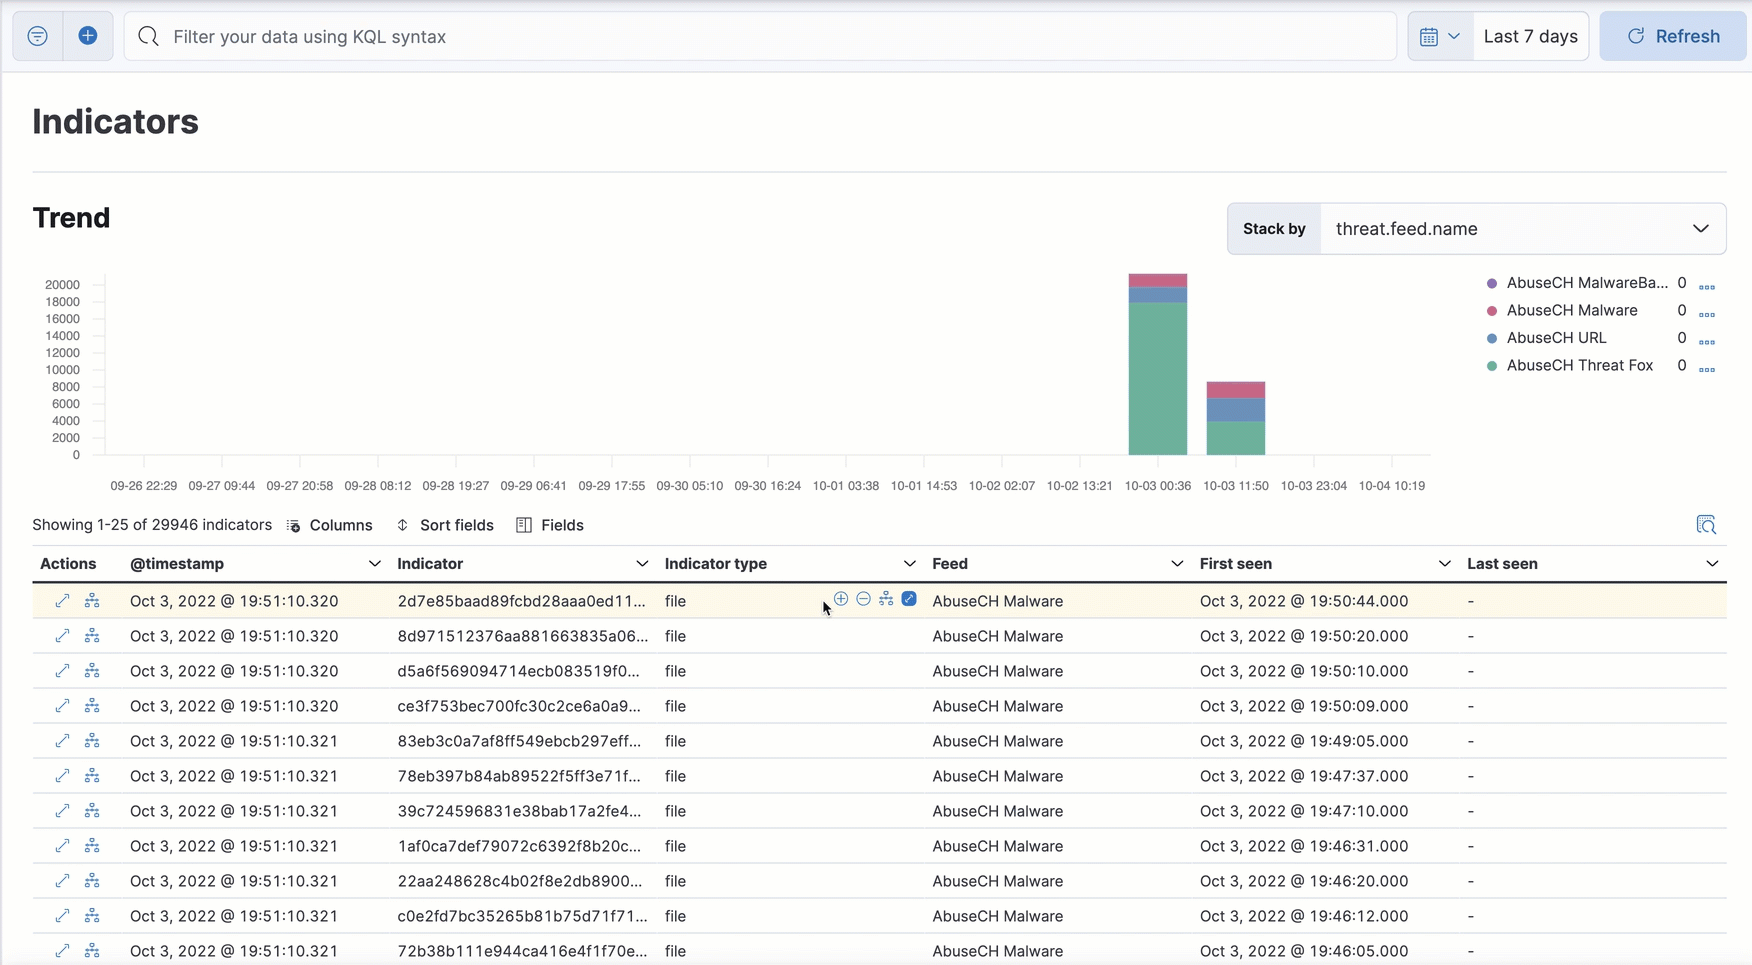The height and width of the screenshot is (965, 1752).
Task: Click Filter In plus icon in hovered row
Action: click(841, 599)
